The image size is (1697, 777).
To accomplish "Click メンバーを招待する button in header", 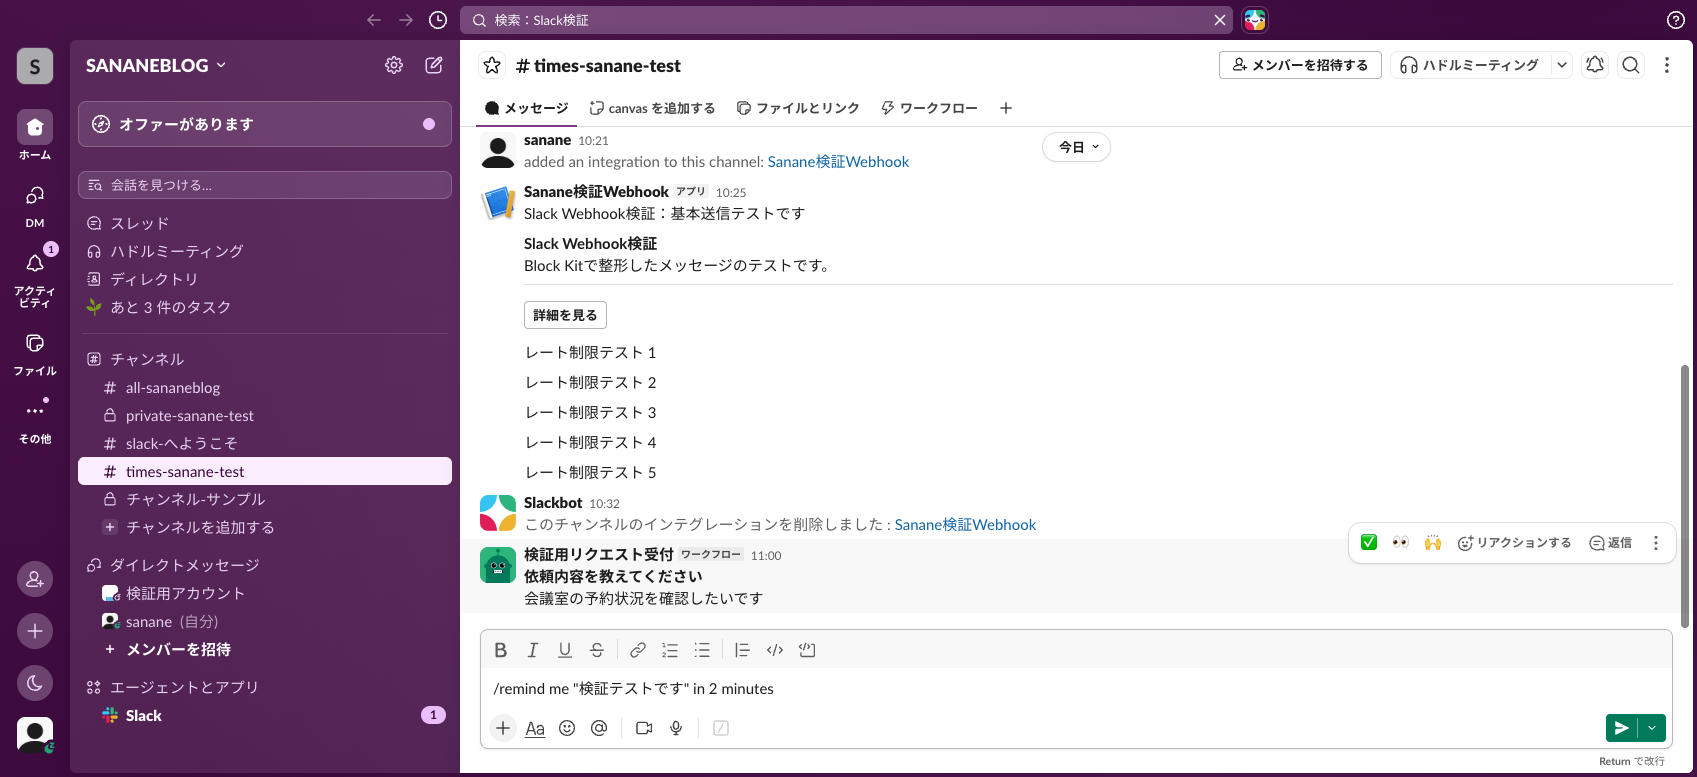I will pyautogui.click(x=1300, y=65).
